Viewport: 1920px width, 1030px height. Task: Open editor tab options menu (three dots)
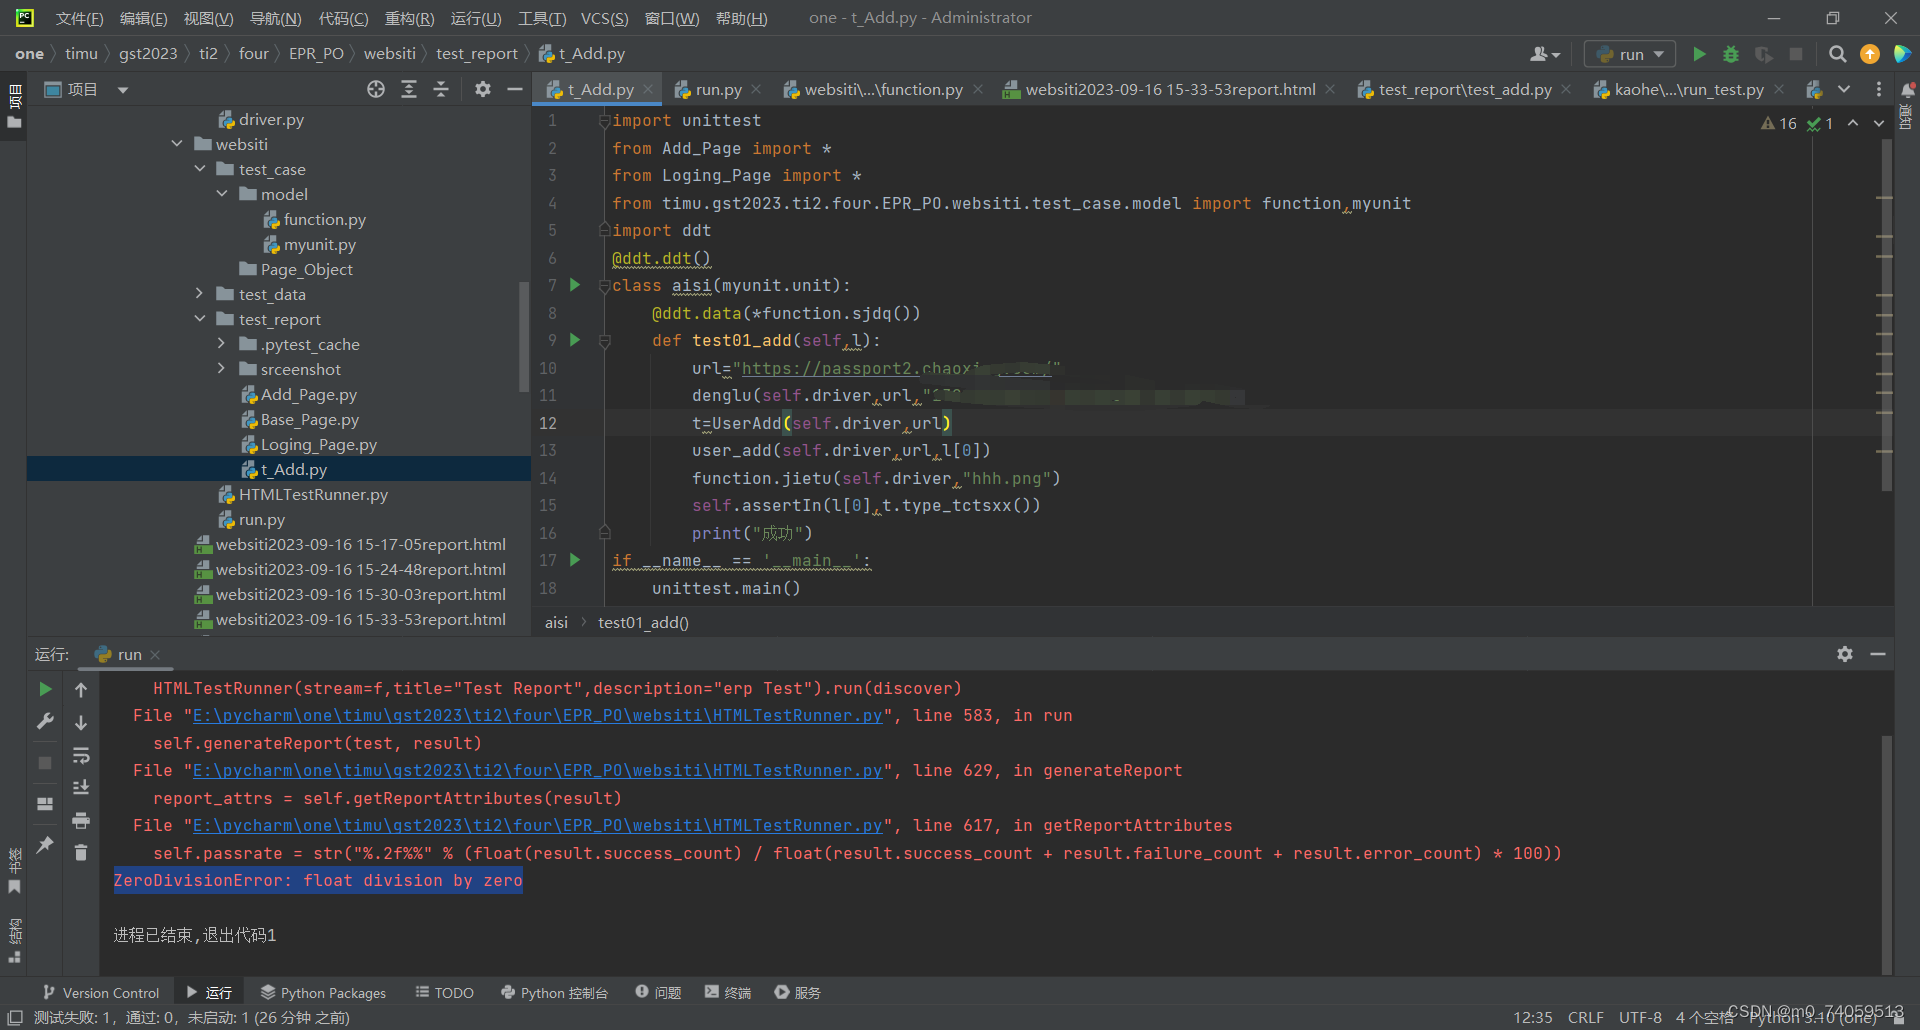(1879, 89)
